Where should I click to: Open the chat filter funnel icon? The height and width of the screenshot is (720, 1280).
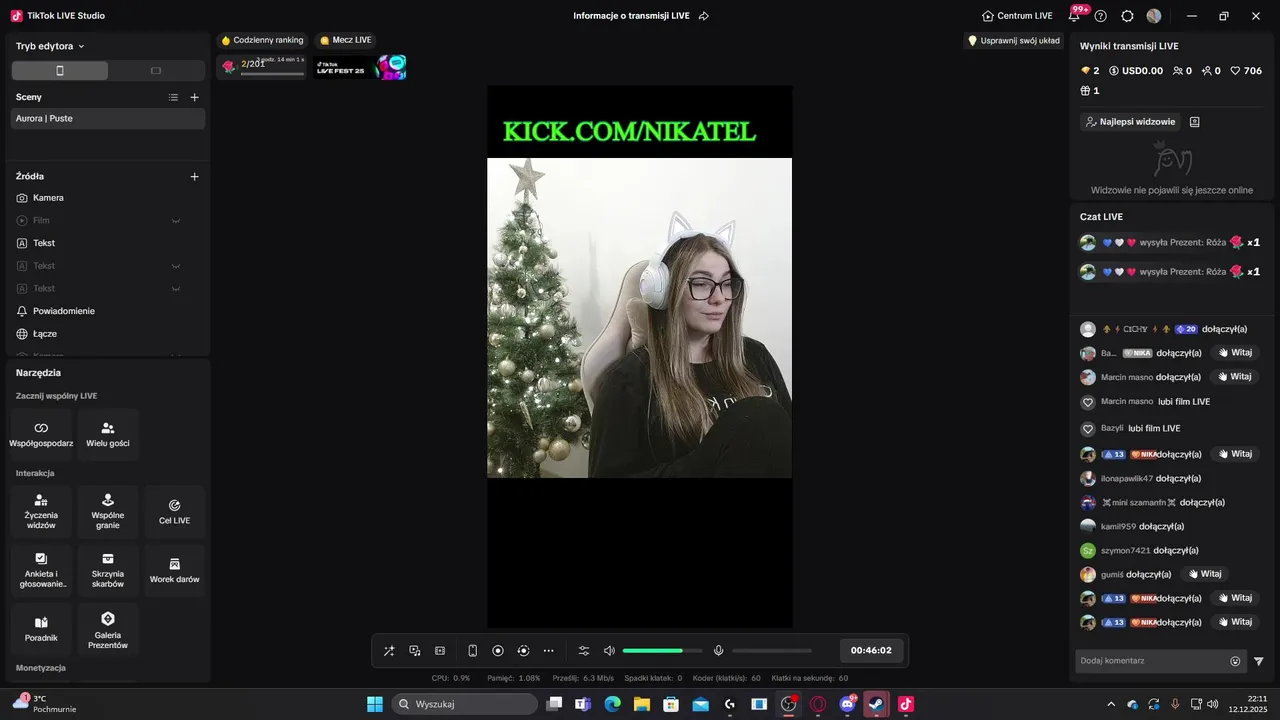[x=1259, y=661]
